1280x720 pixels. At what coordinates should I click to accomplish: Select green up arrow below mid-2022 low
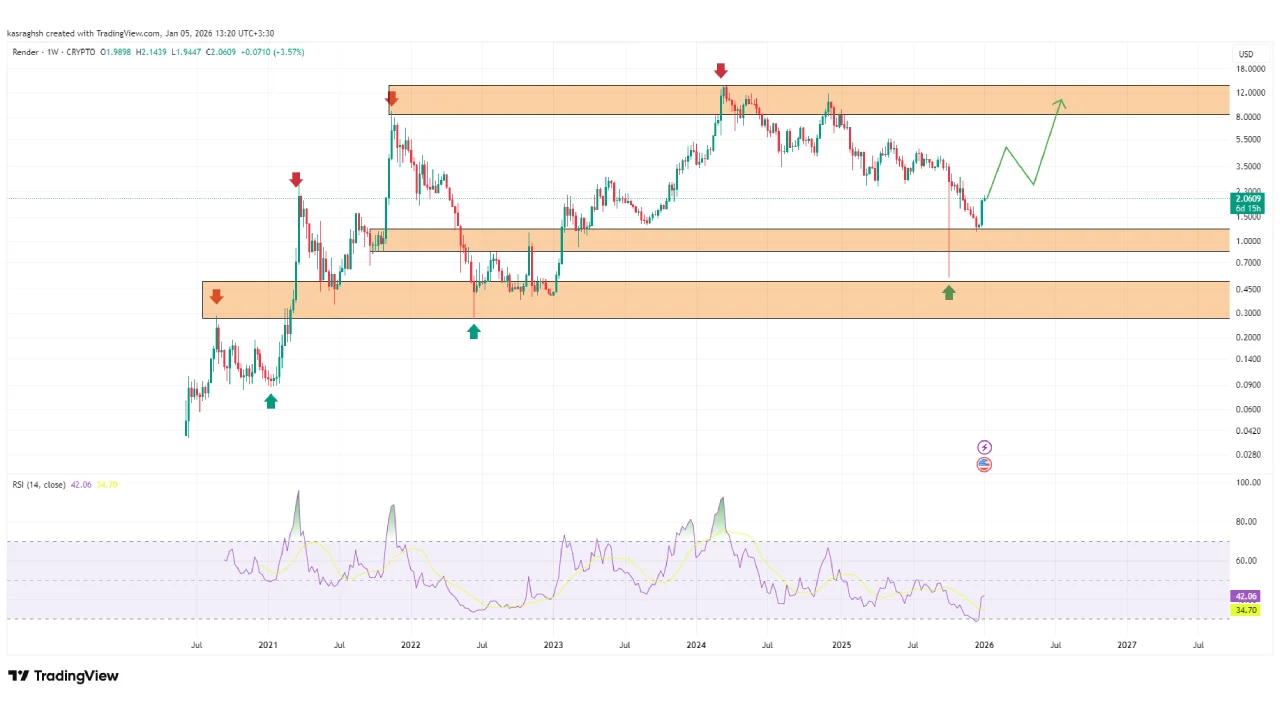(474, 331)
